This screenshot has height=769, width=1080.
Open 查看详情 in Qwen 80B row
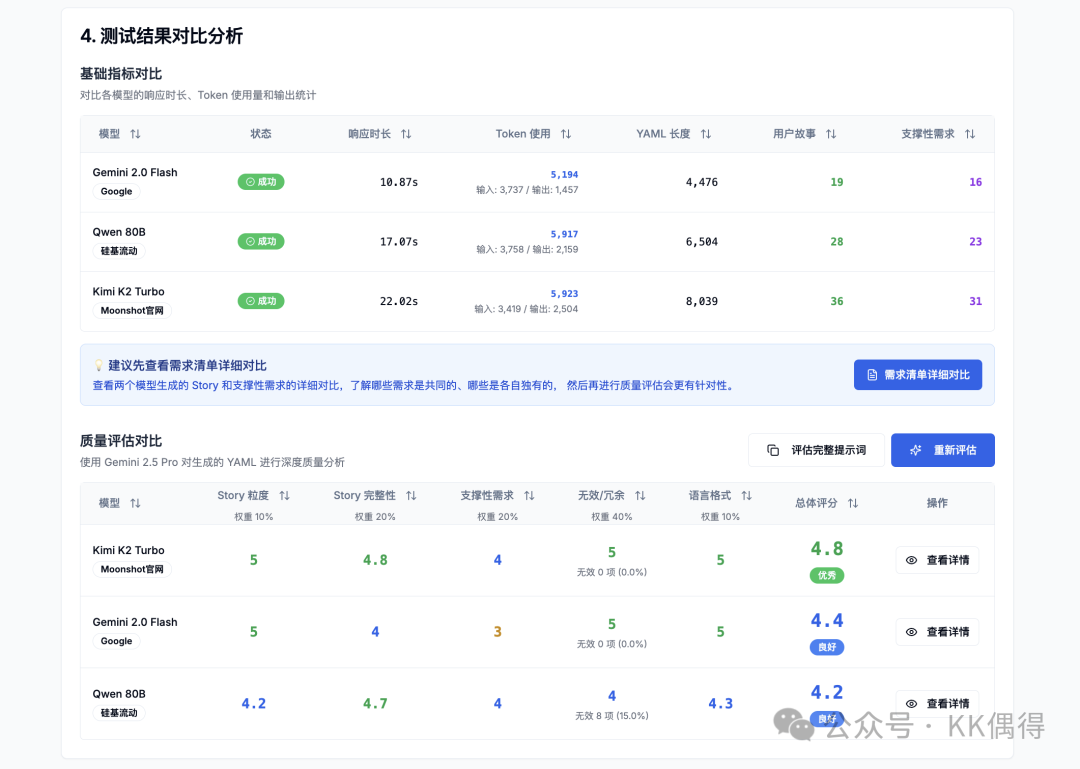(x=937, y=703)
